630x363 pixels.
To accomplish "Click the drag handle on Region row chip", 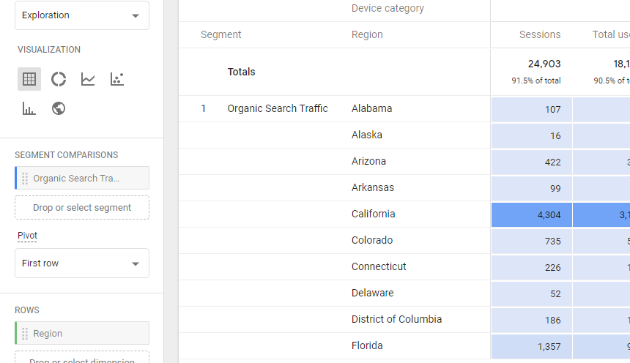I will pos(25,333).
